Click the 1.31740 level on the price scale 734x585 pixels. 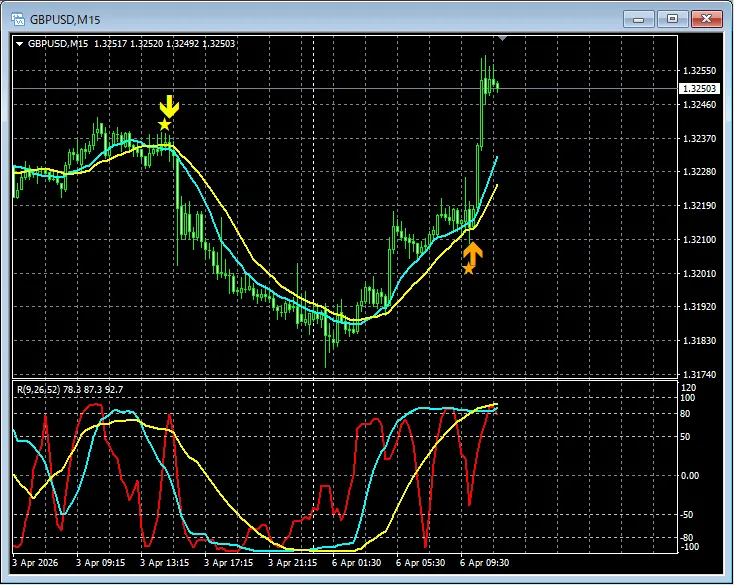(x=698, y=374)
